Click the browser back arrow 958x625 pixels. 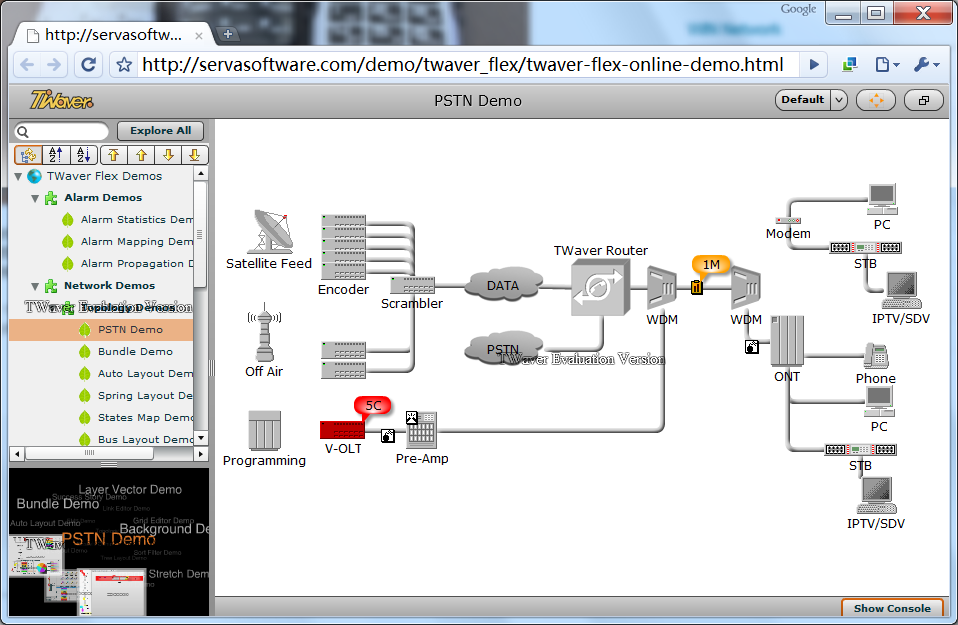27,64
